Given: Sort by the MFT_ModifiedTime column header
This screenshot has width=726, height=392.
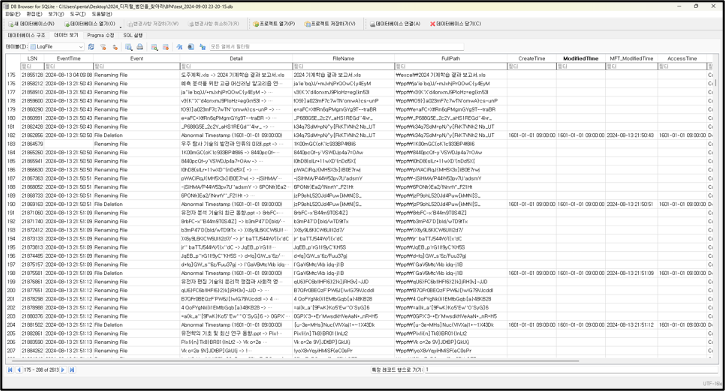Looking at the screenshot, I should pyautogui.click(x=632, y=59).
